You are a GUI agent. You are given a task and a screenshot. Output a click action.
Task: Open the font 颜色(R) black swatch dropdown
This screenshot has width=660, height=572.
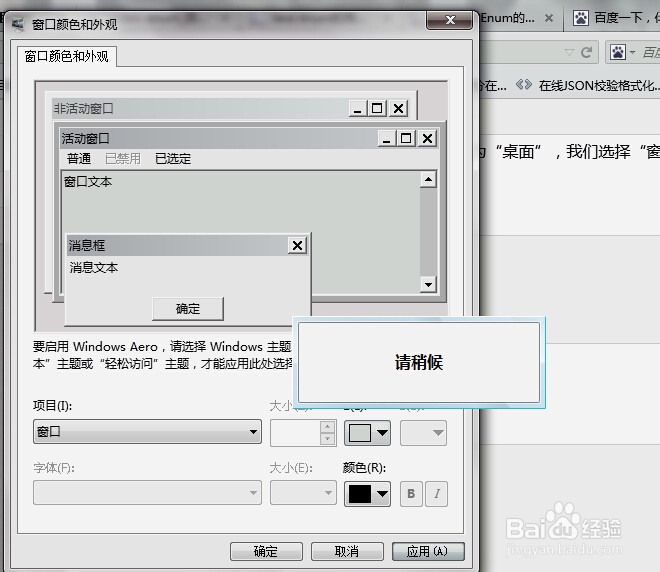(x=367, y=494)
